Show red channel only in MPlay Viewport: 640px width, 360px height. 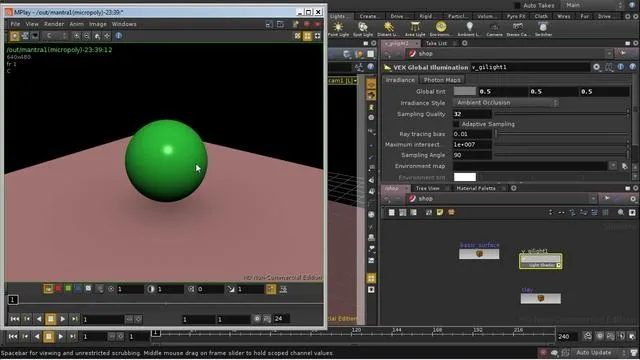click(58, 289)
